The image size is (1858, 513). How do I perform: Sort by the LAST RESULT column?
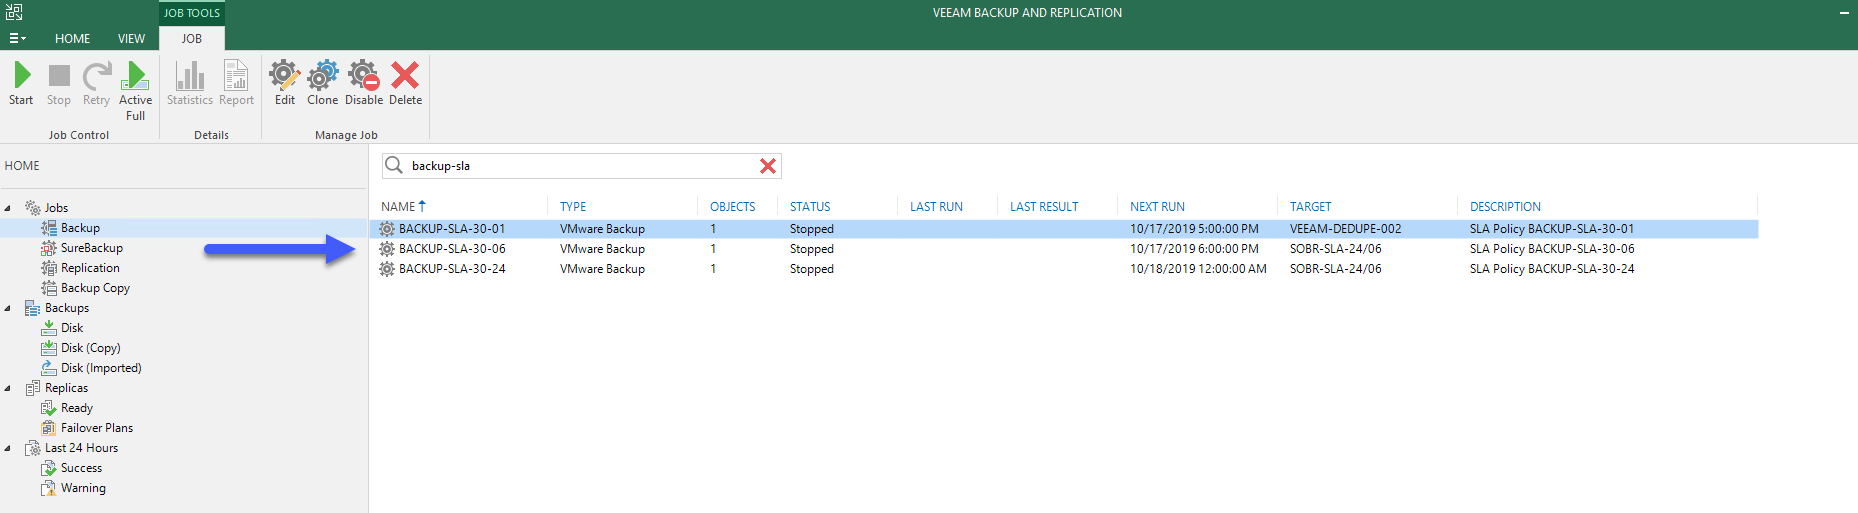(1044, 207)
